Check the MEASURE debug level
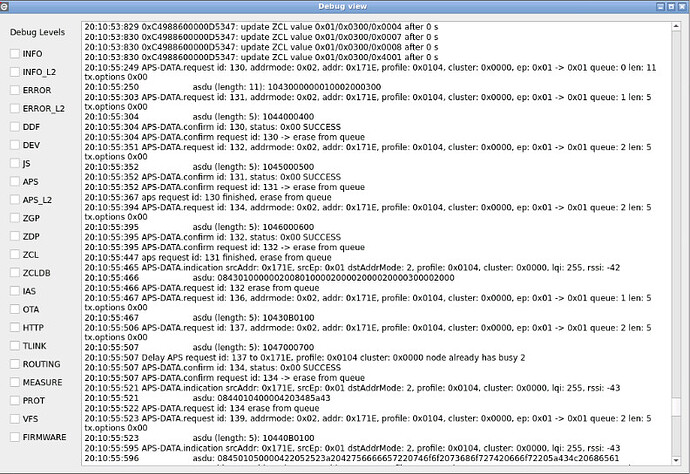Image resolution: width=690 pixels, height=474 pixels. coord(15,382)
